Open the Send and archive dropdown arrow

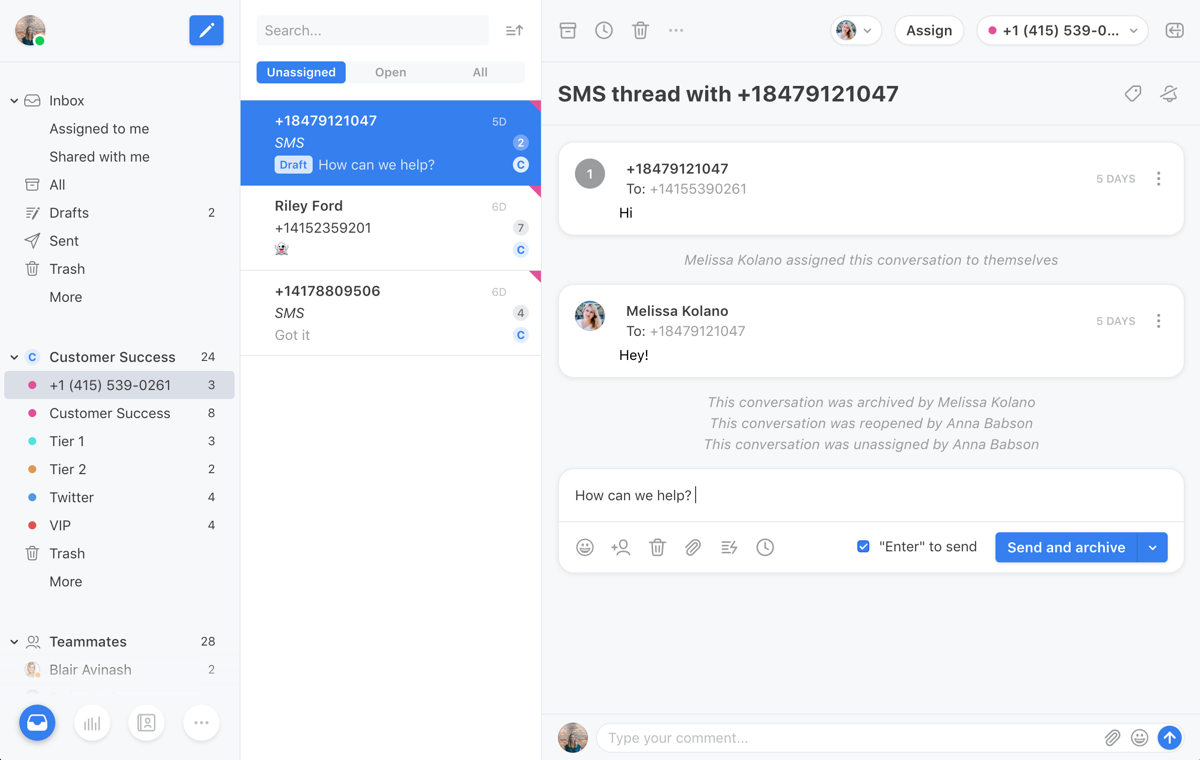tap(1152, 547)
